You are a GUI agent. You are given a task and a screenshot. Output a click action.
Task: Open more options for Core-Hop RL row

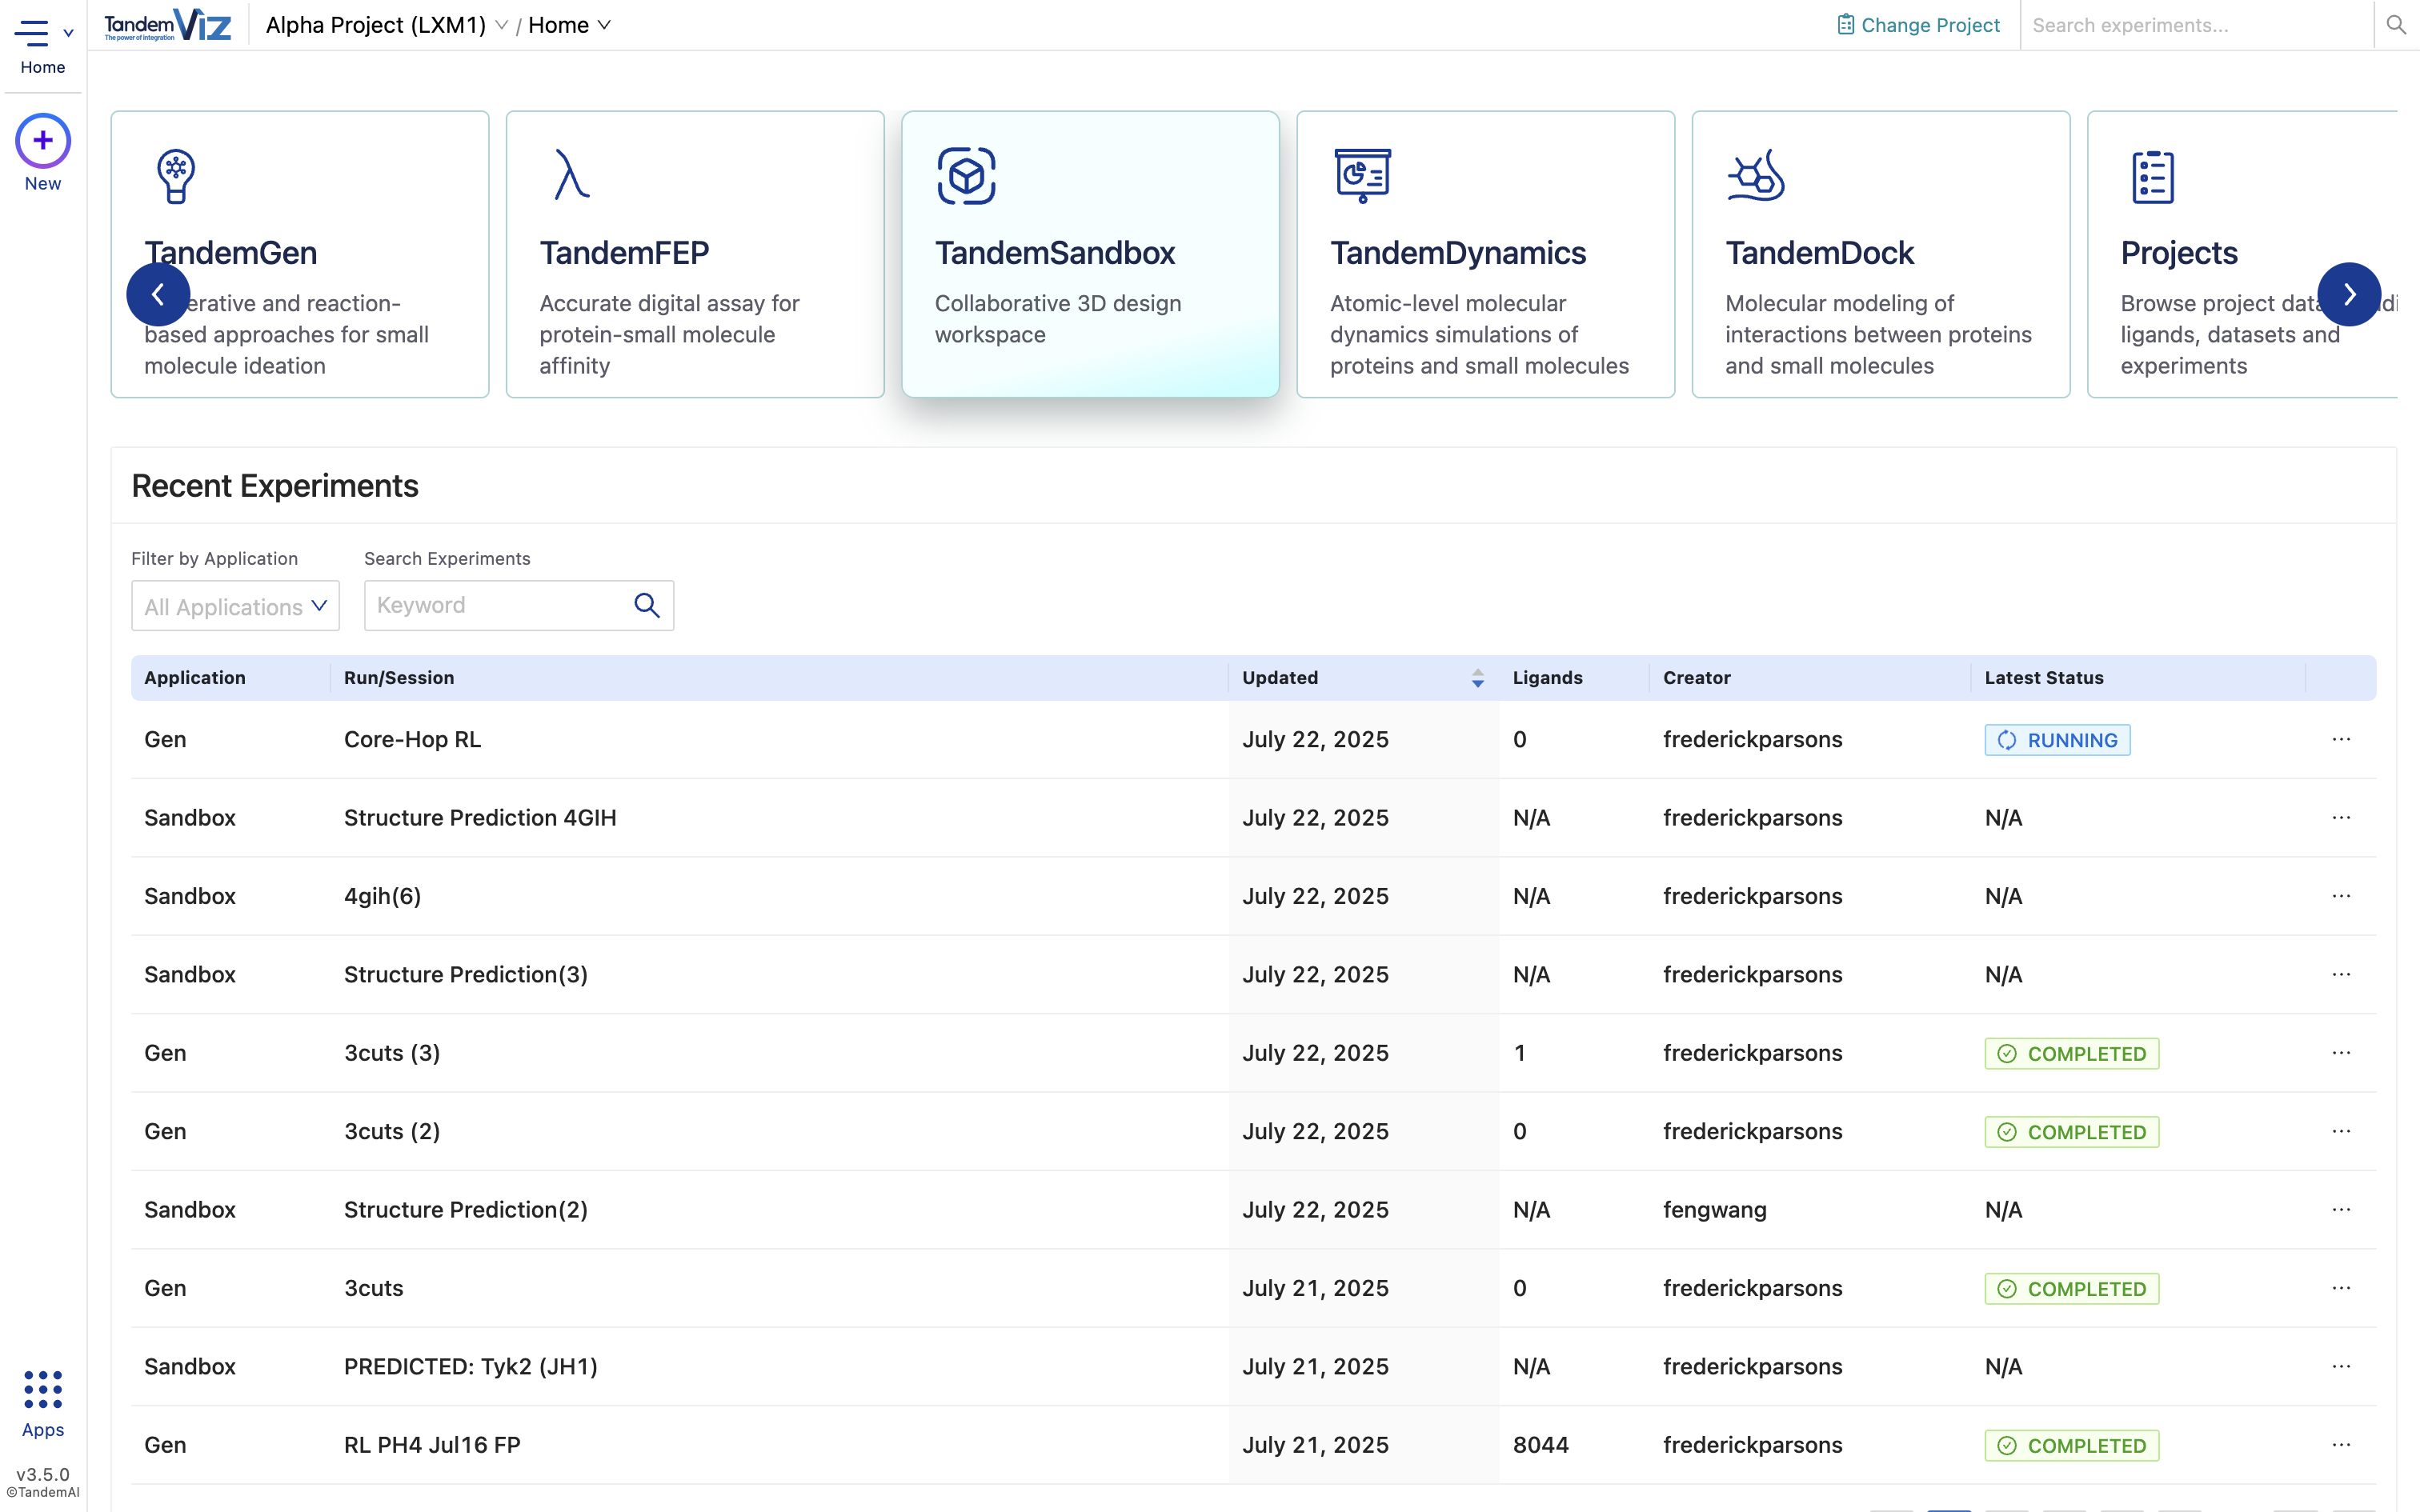(x=2341, y=739)
